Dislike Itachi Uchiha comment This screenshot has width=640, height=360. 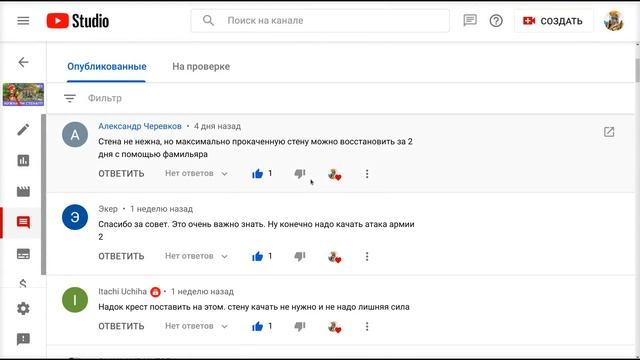(300, 327)
